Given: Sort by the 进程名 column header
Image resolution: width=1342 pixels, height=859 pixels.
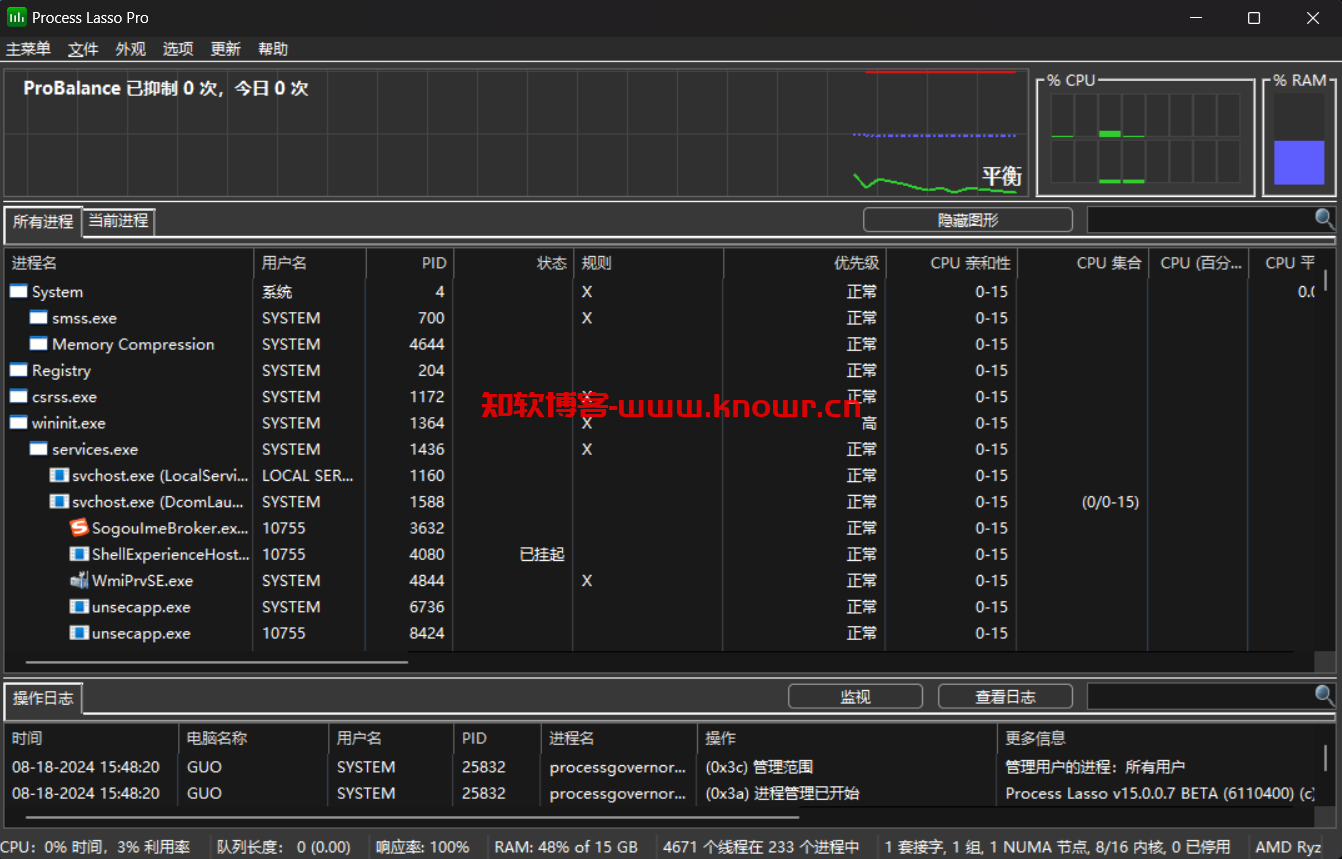Looking at the screenshot, I should [x=129, y=263].
